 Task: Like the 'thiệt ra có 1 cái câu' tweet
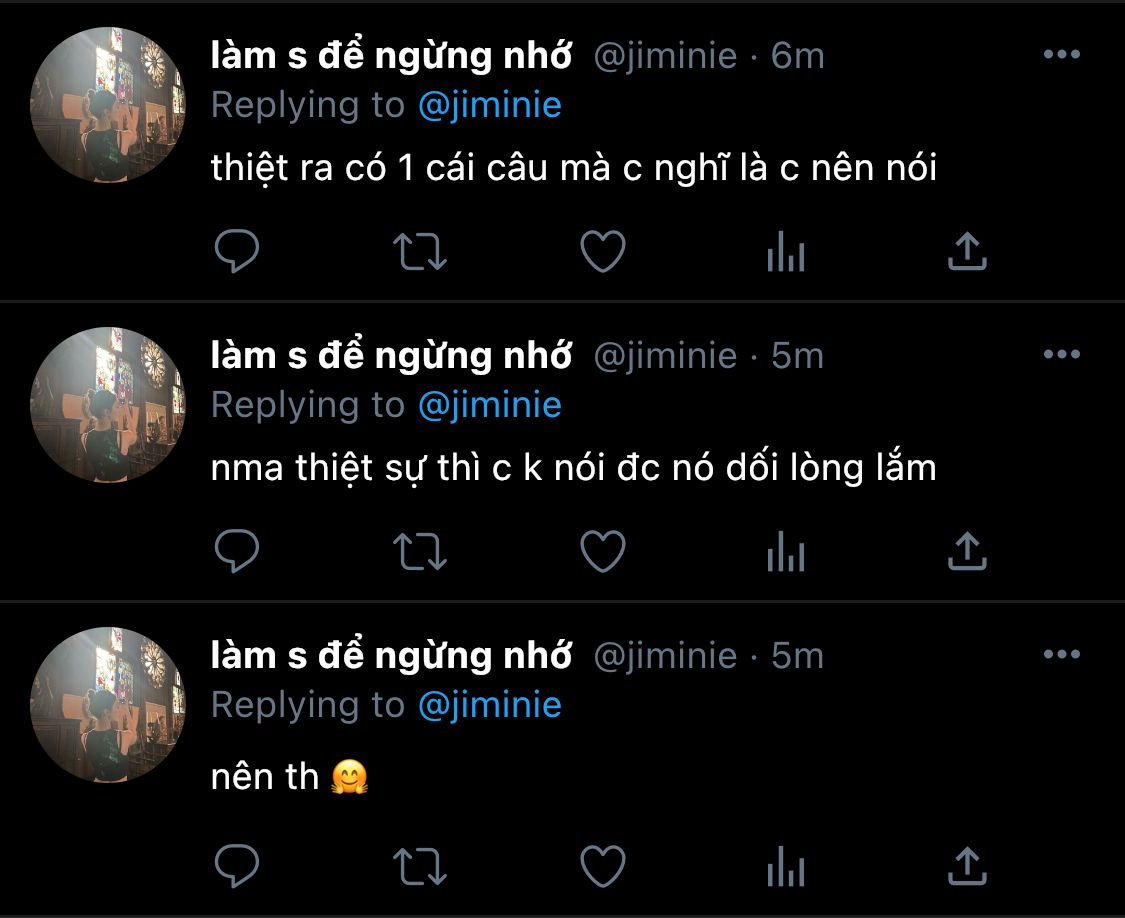(603, 251)
